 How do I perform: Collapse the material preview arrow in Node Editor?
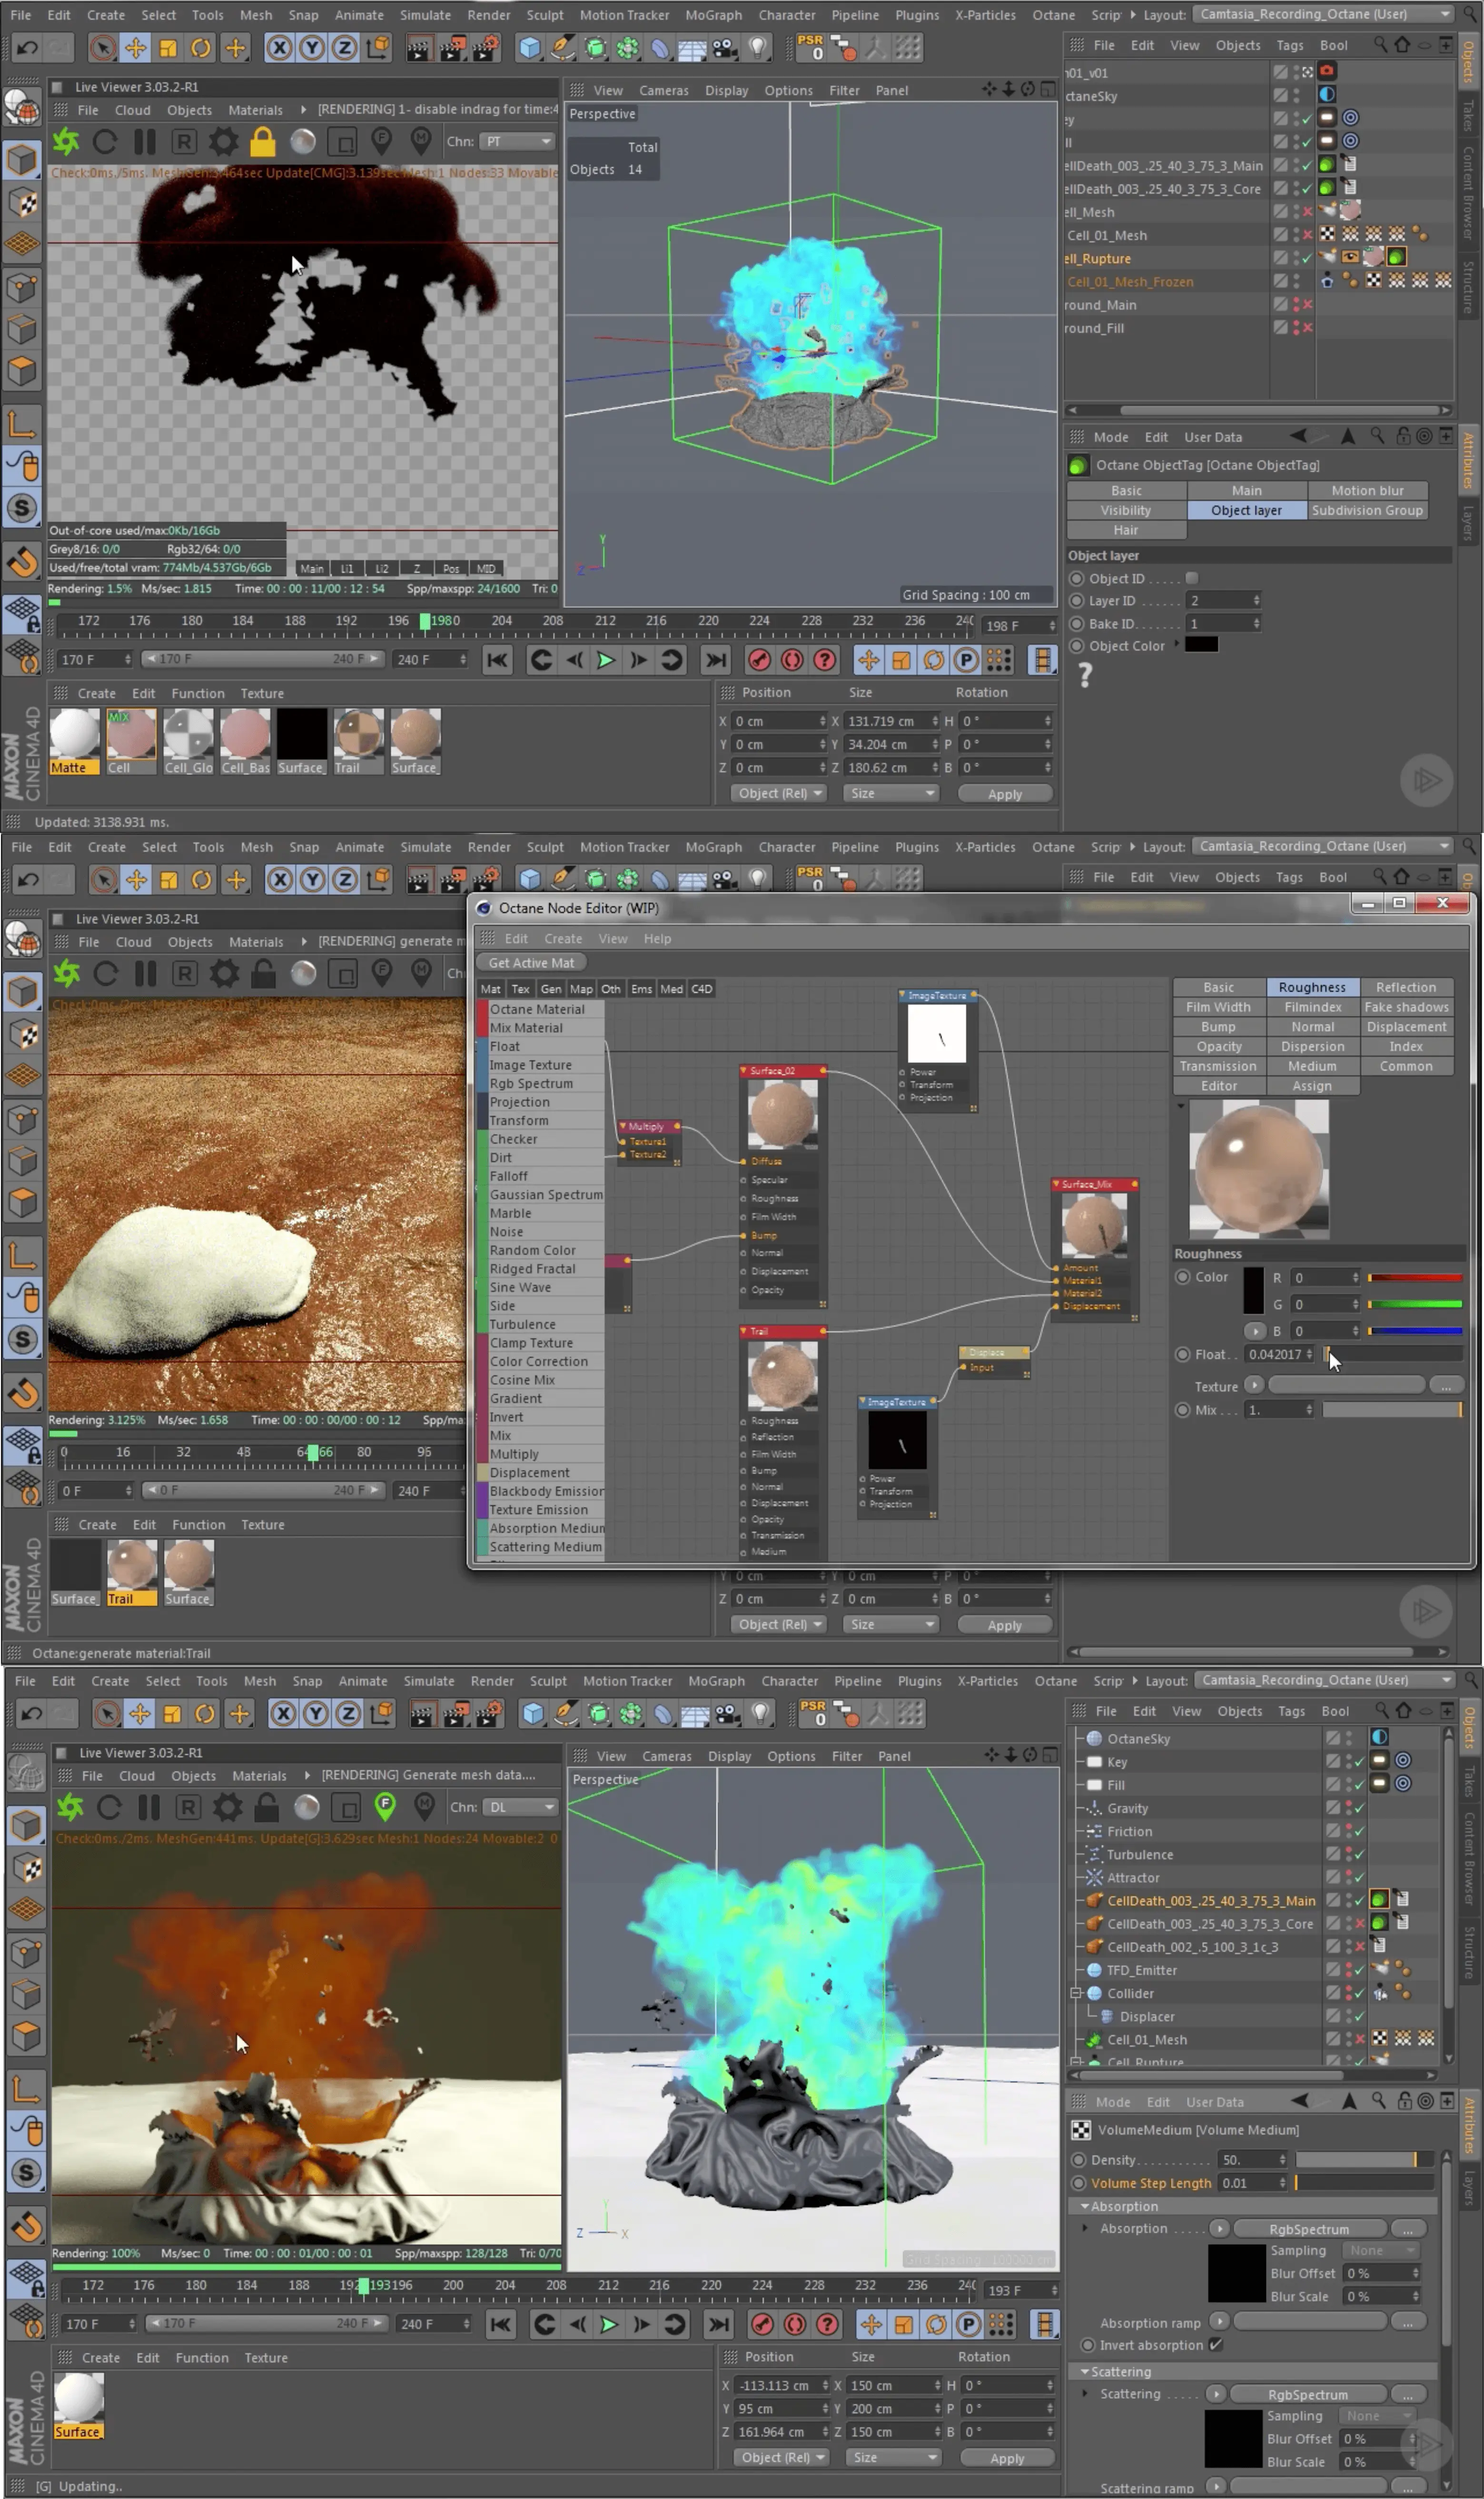(1181, 1107)
